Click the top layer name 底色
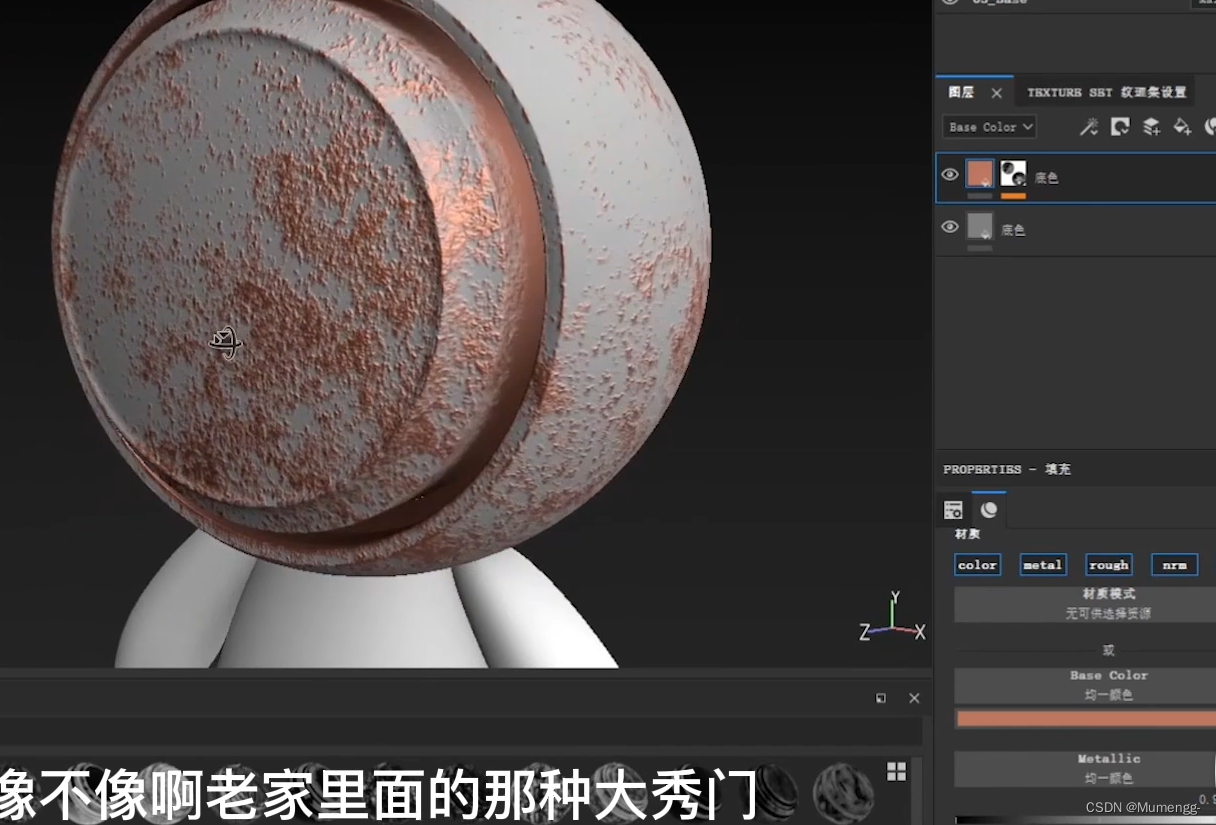Image resolution: width=1216 pixels, height=825 pixels. pyautogui.click(x=1046, y=178)
